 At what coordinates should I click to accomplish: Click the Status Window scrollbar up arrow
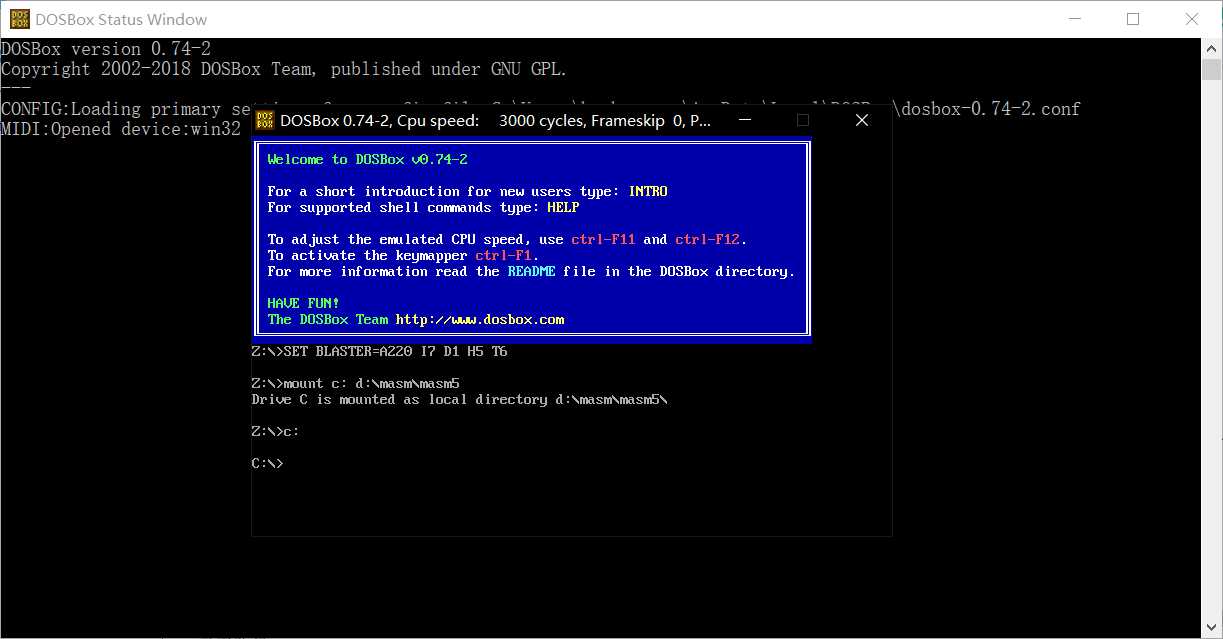(x=1212, y=48)
